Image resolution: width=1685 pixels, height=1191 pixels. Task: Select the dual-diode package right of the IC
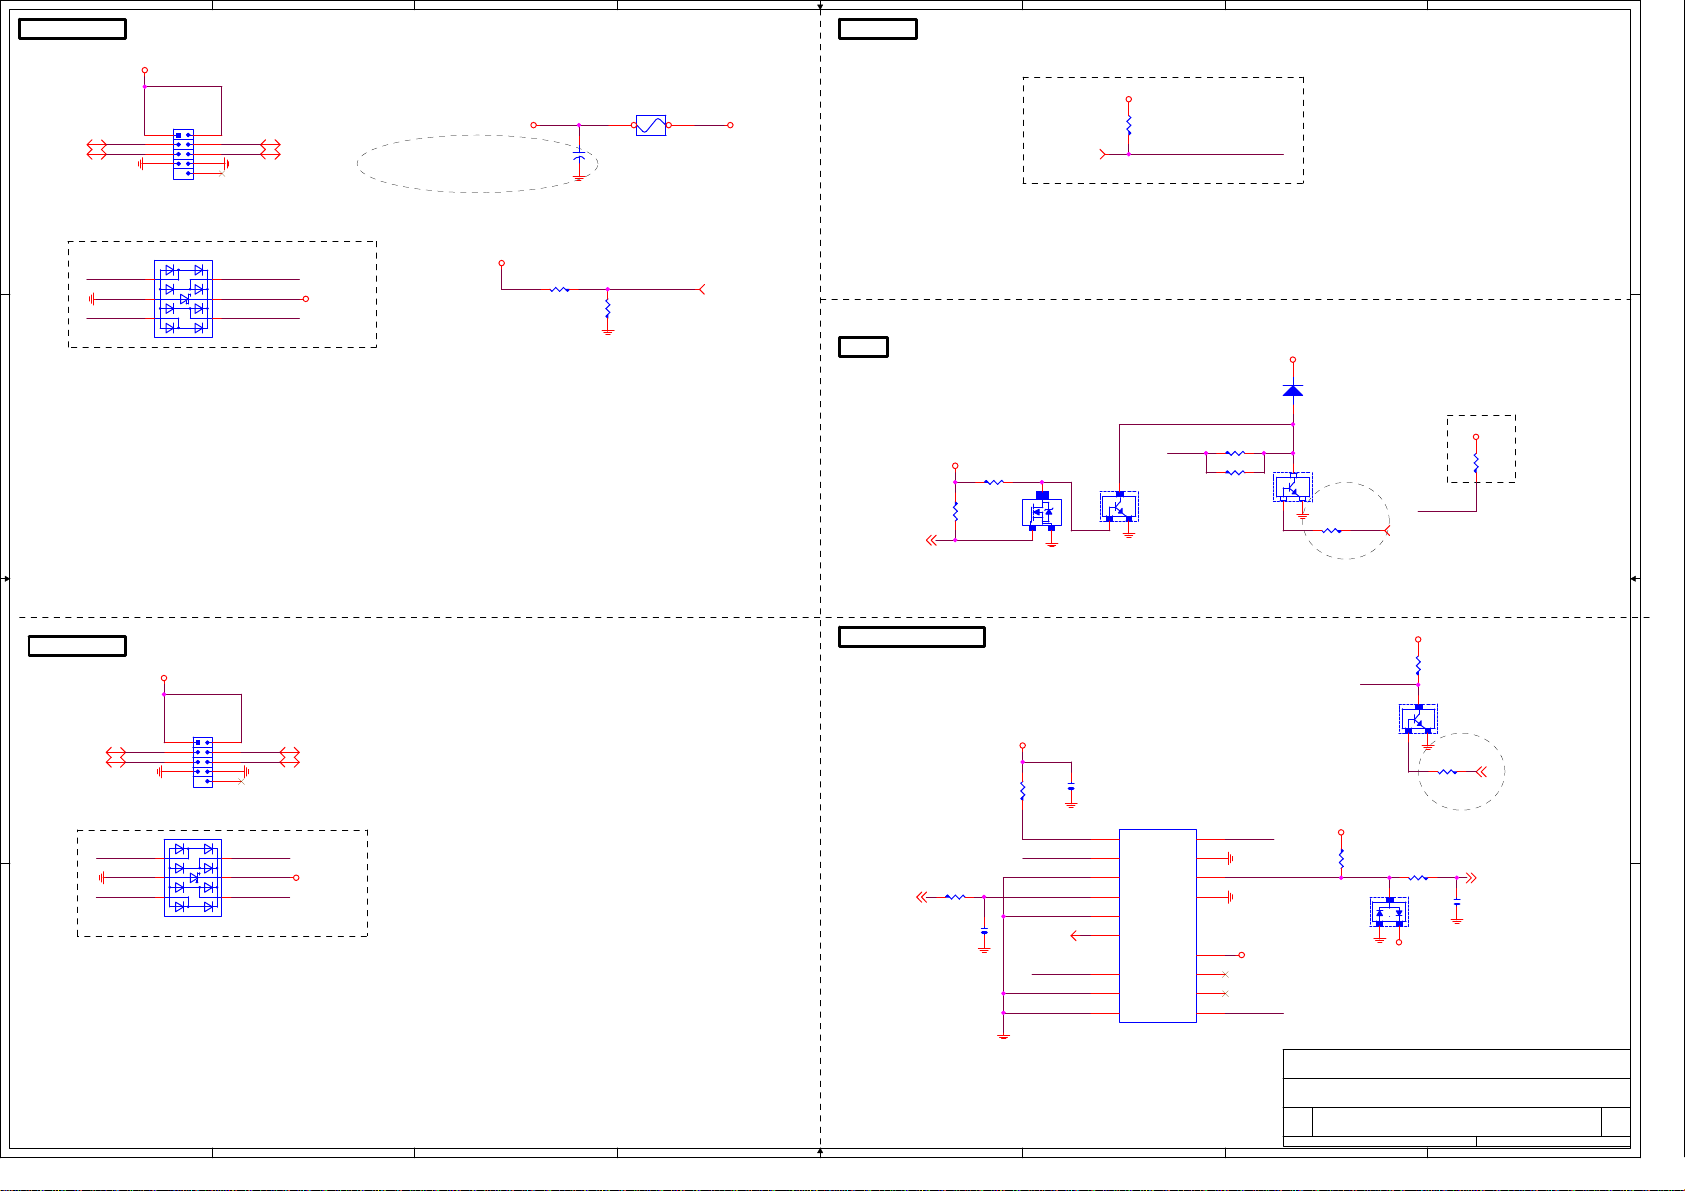click(1389, 912)
